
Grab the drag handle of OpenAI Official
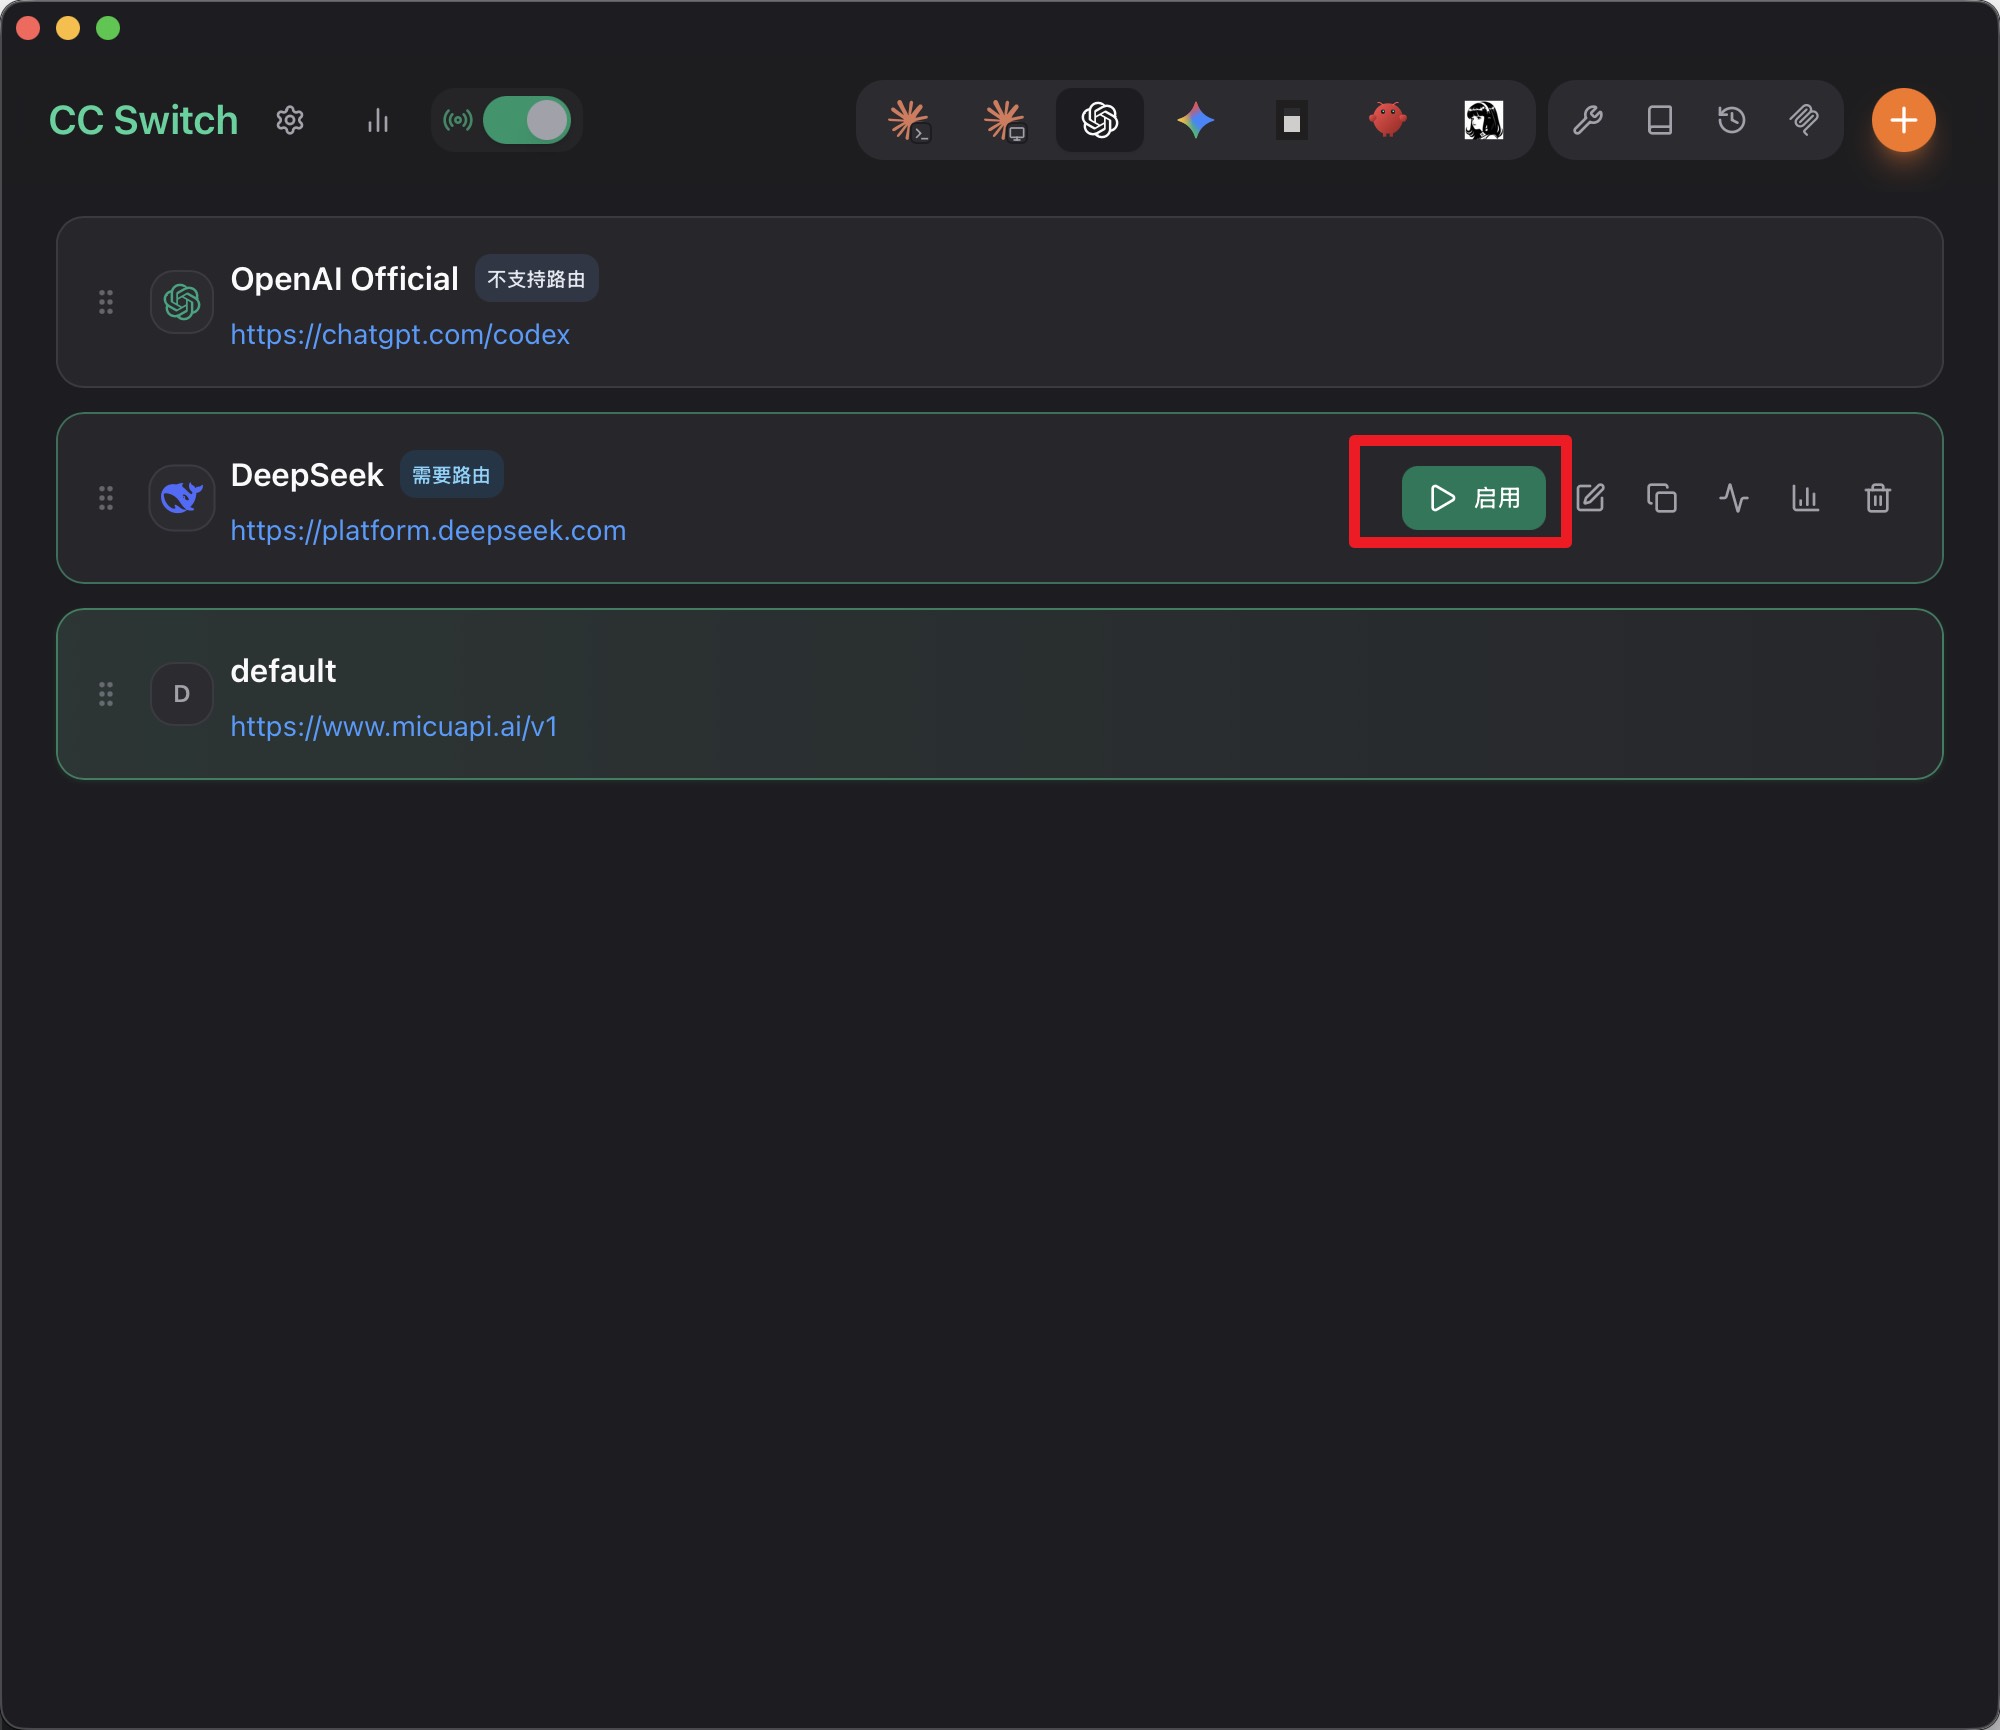click(106, 302)
